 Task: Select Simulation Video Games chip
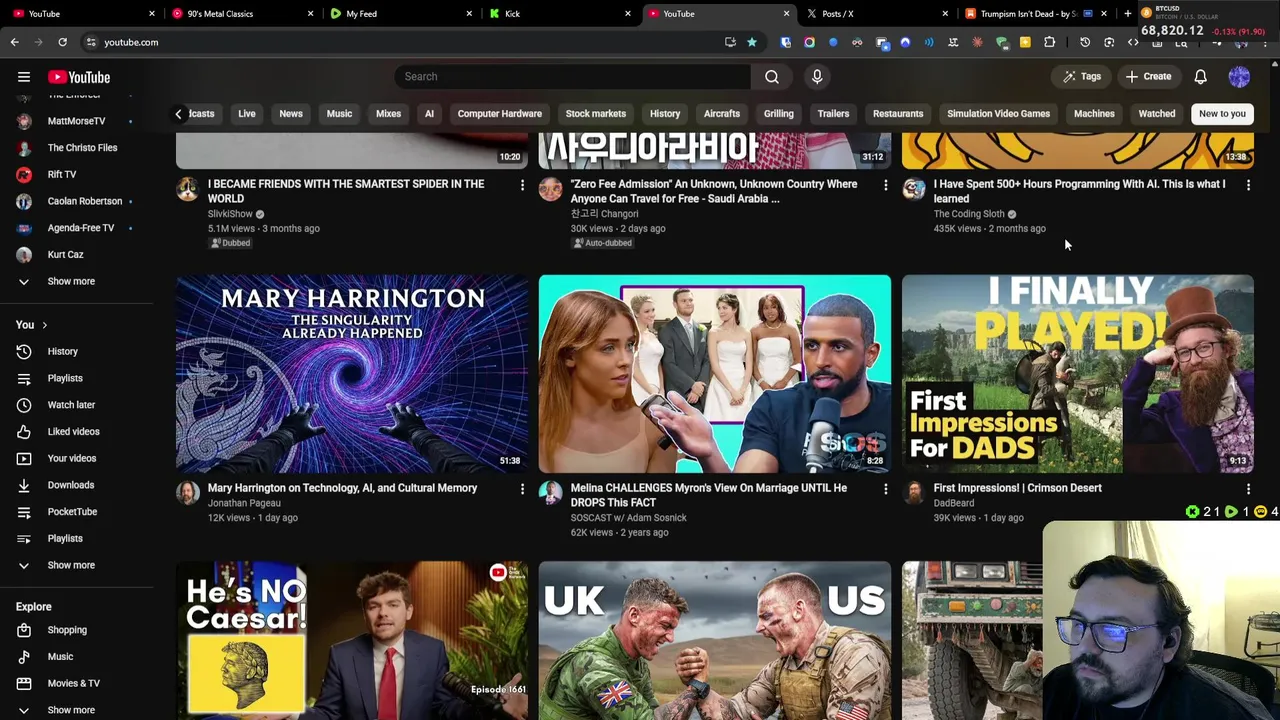coord(998,114)
